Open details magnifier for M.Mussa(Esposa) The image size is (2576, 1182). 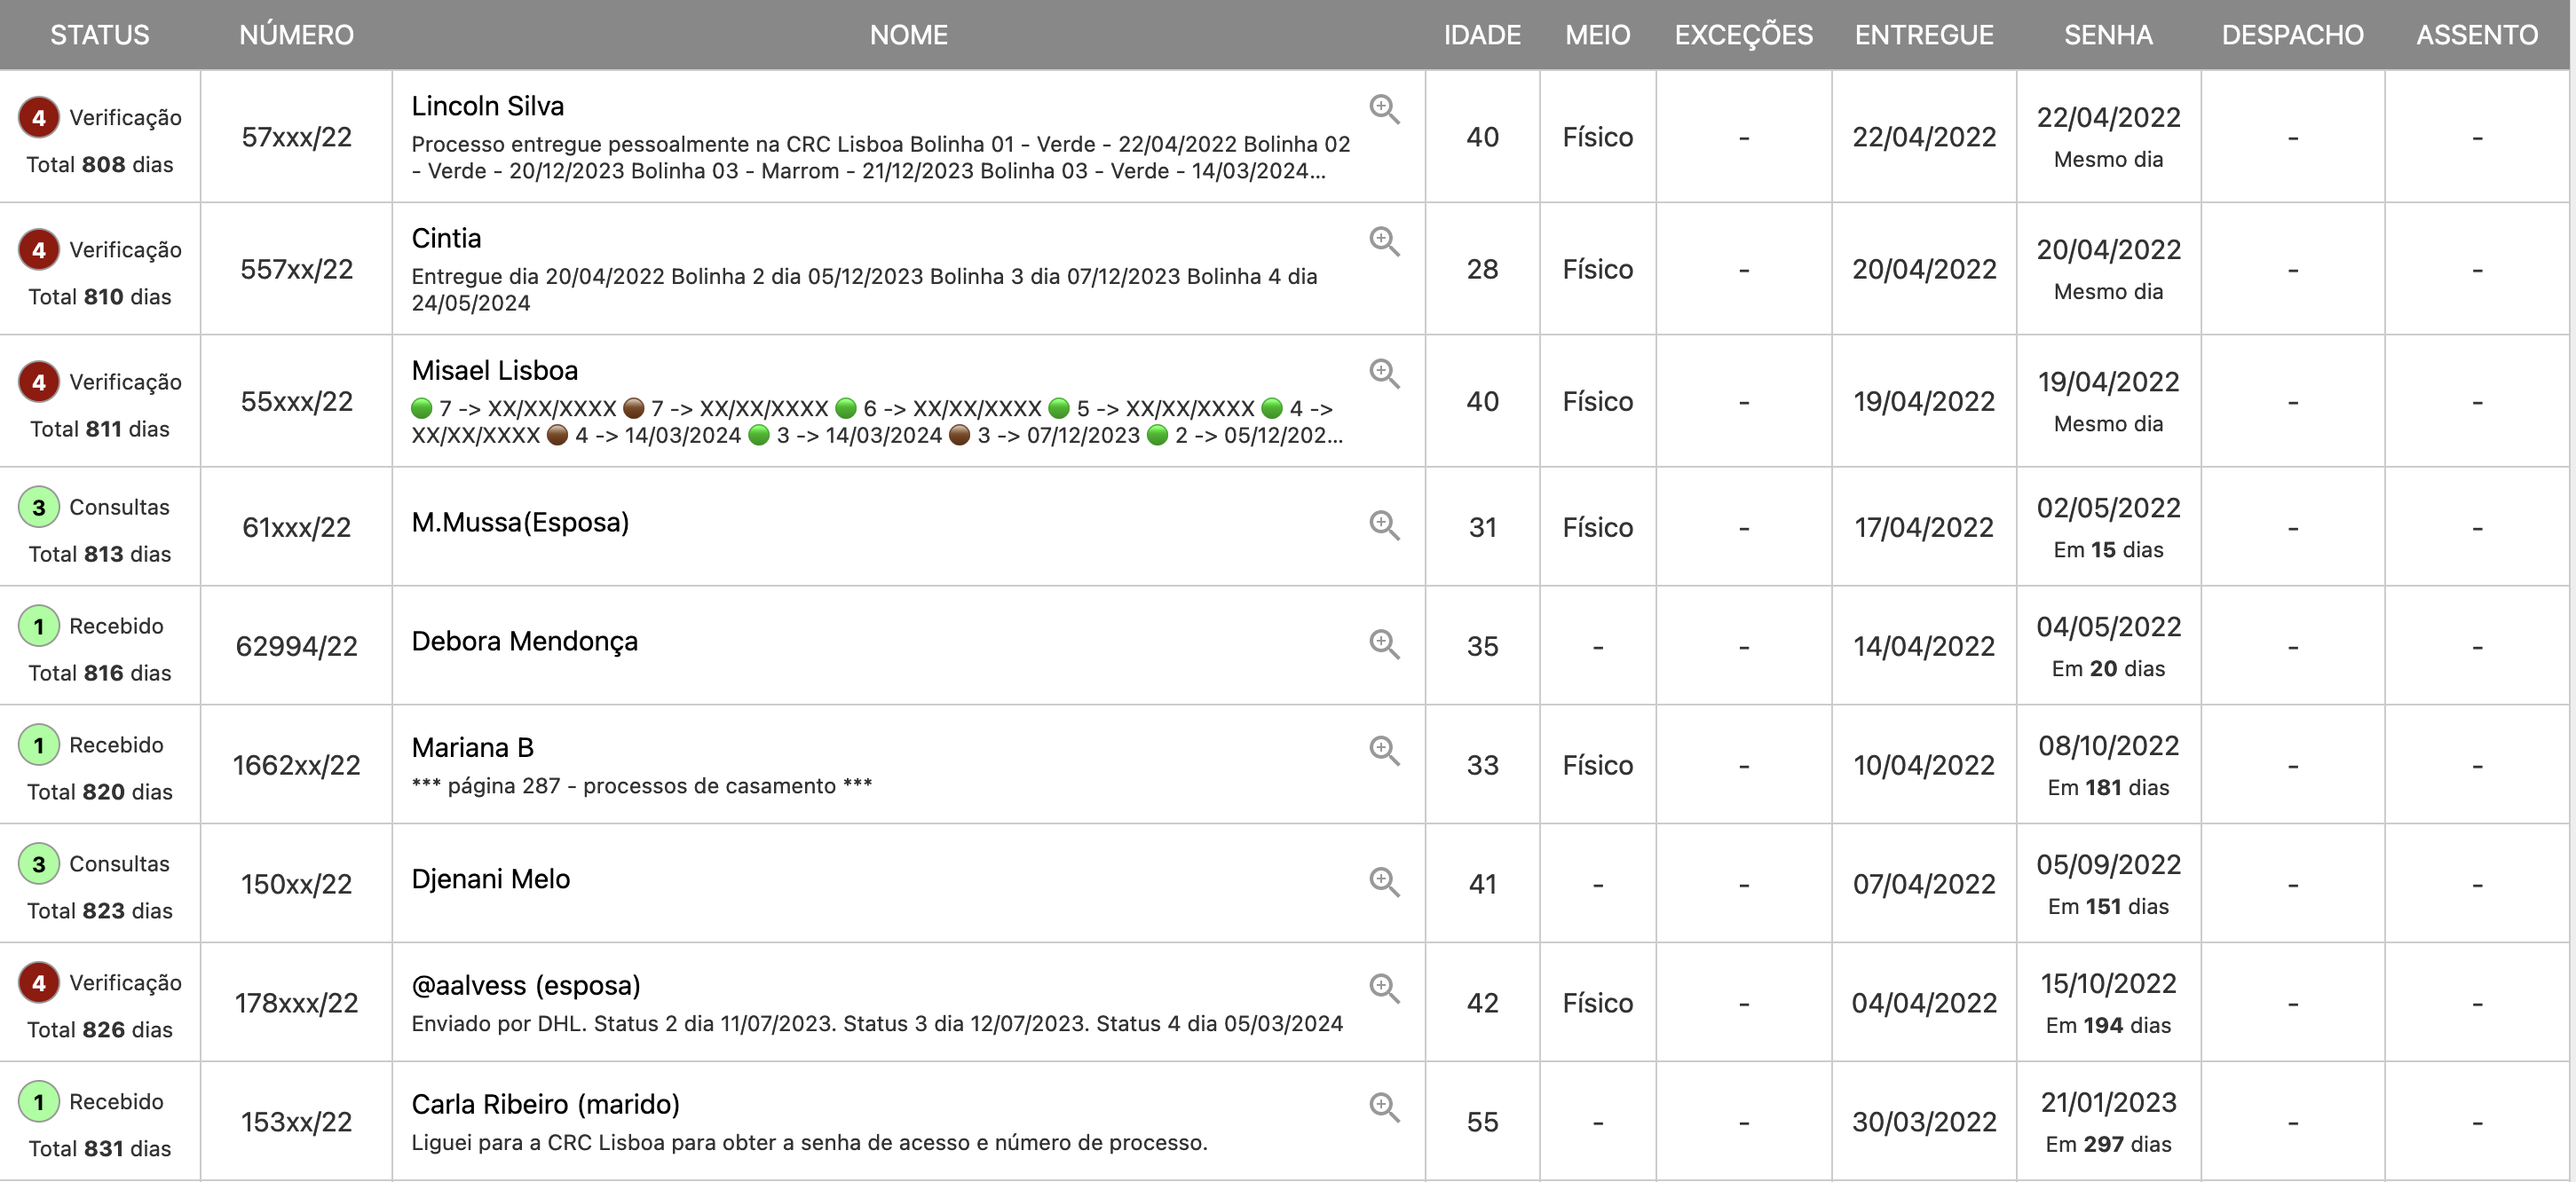click(1384, 525)
